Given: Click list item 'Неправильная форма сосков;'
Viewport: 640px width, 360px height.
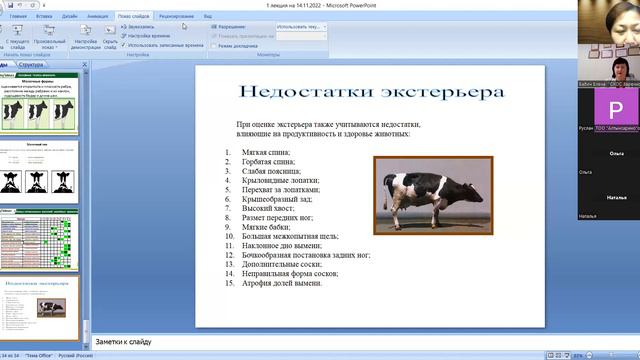Looking at the screenshot, I should click(290, 274).
